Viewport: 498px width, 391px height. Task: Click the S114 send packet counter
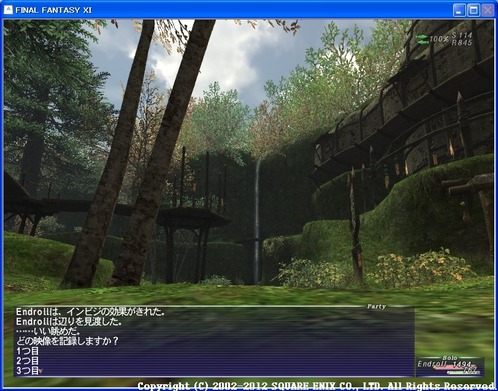pyautogui.click(x=462, y=35)
